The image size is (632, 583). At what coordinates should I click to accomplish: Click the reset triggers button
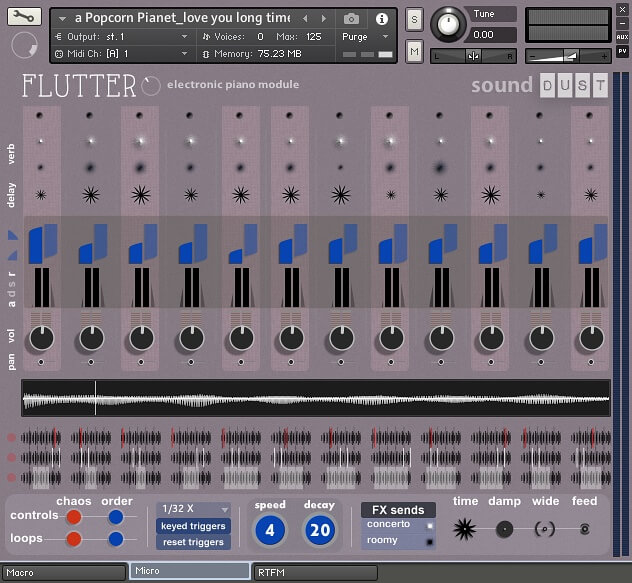point(193,542)
